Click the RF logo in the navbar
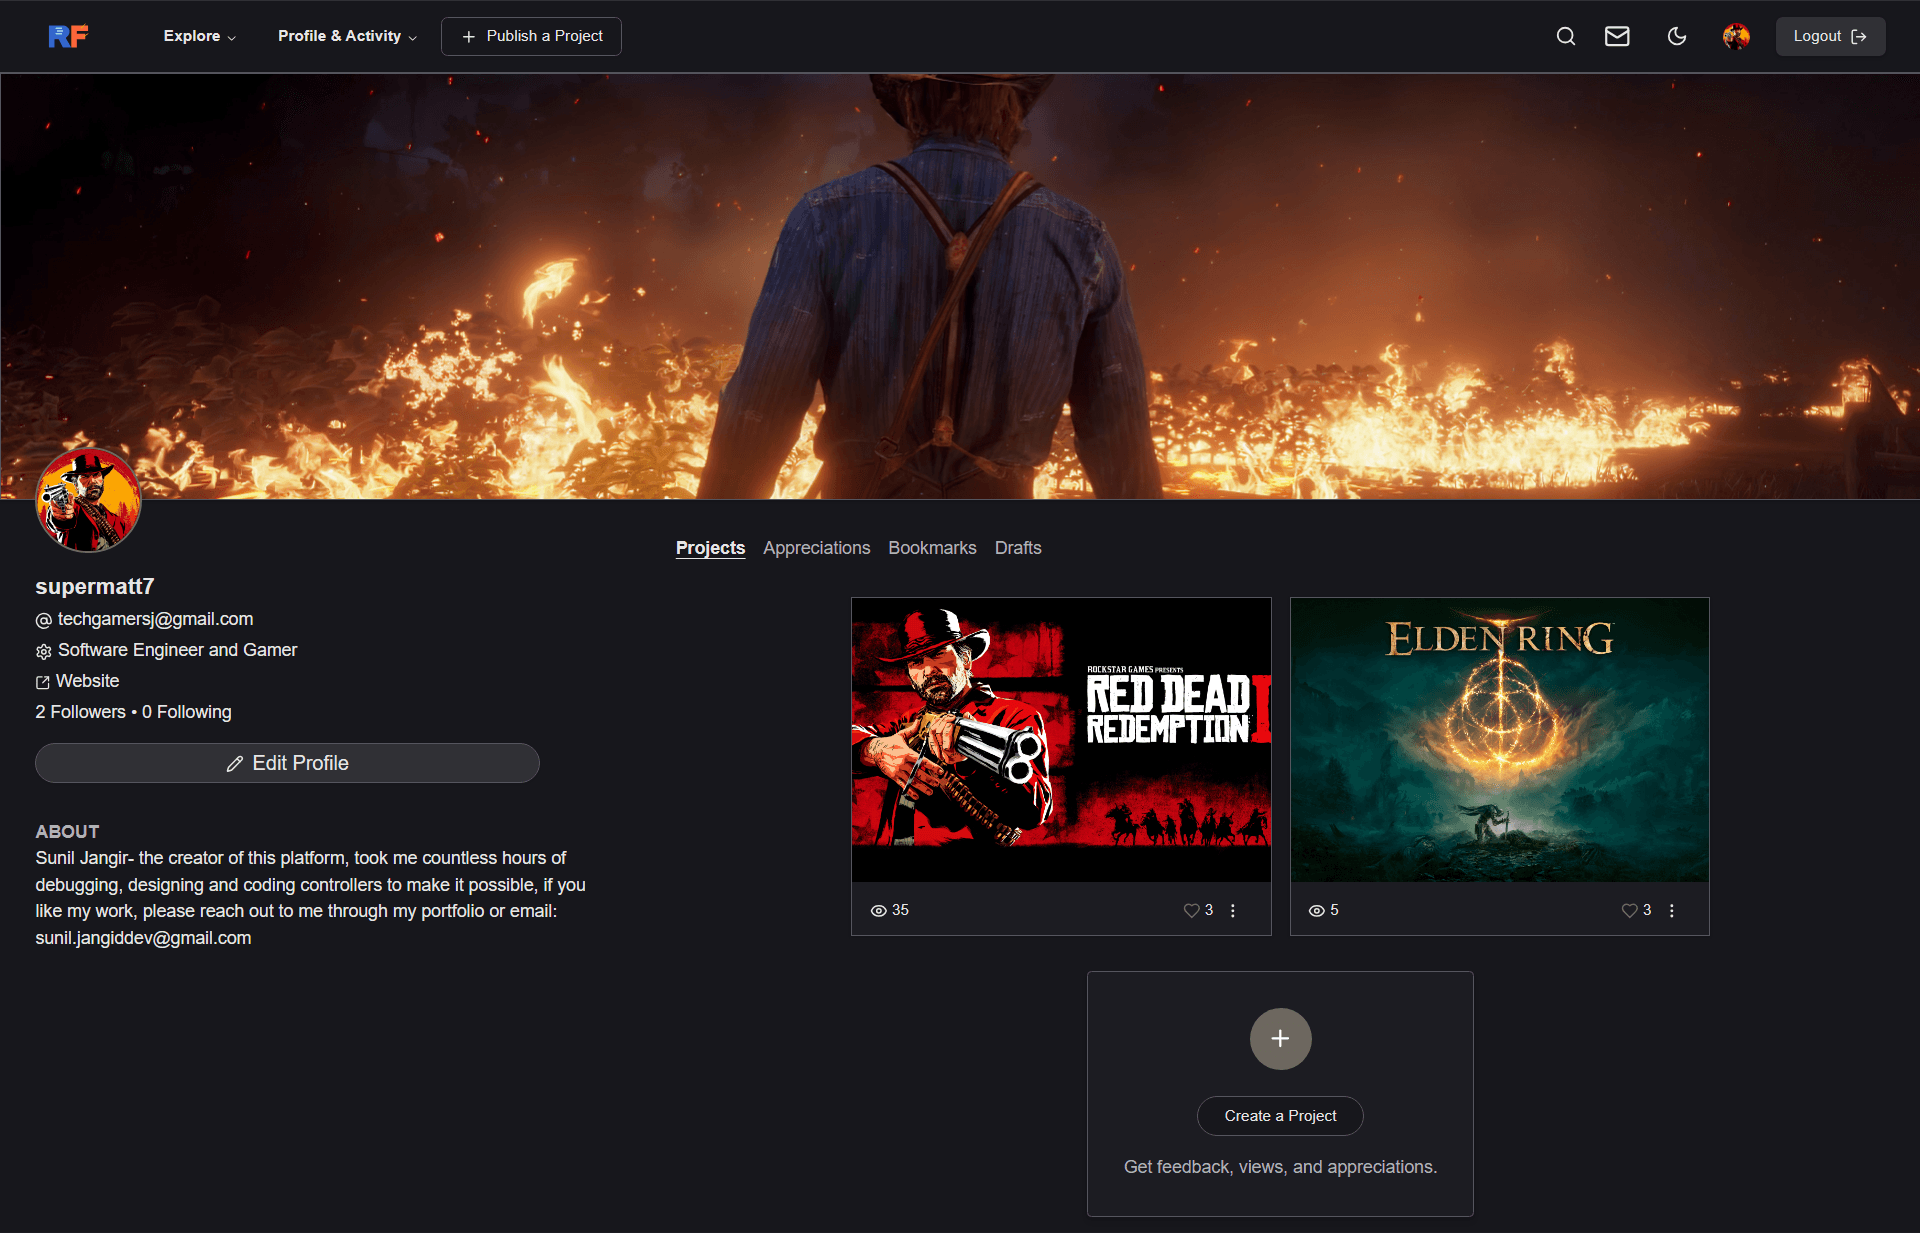The image size is (1920, 1233). tap(68, 36)
